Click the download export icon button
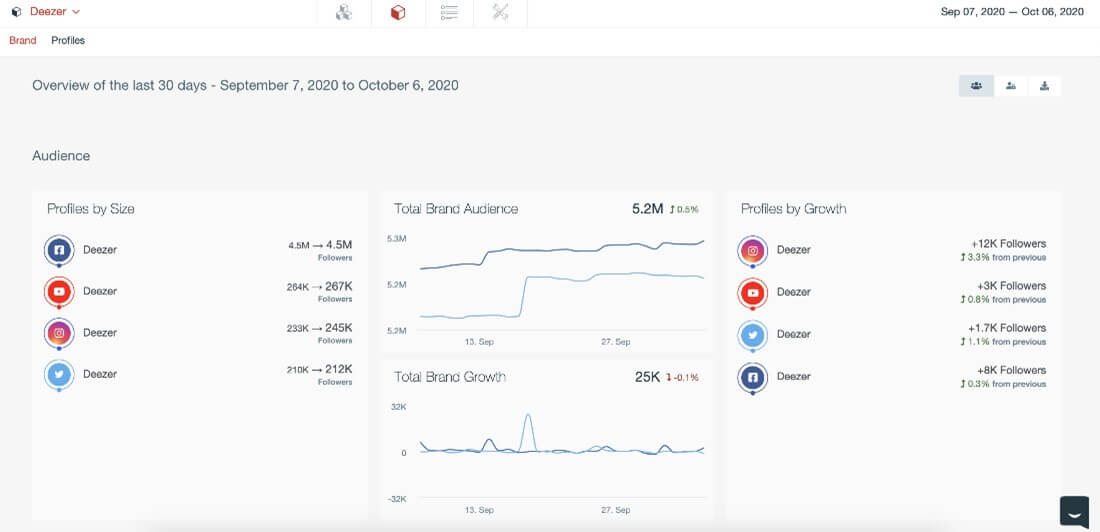Viewport: 1100px width, 532px height. pyautogui.click(x=1045, y=86)
